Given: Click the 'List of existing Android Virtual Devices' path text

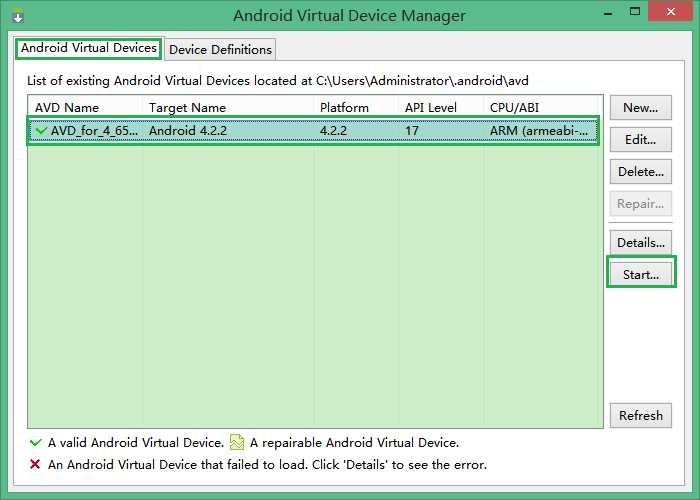Looking at the screenshot, I should click(278, 81).
